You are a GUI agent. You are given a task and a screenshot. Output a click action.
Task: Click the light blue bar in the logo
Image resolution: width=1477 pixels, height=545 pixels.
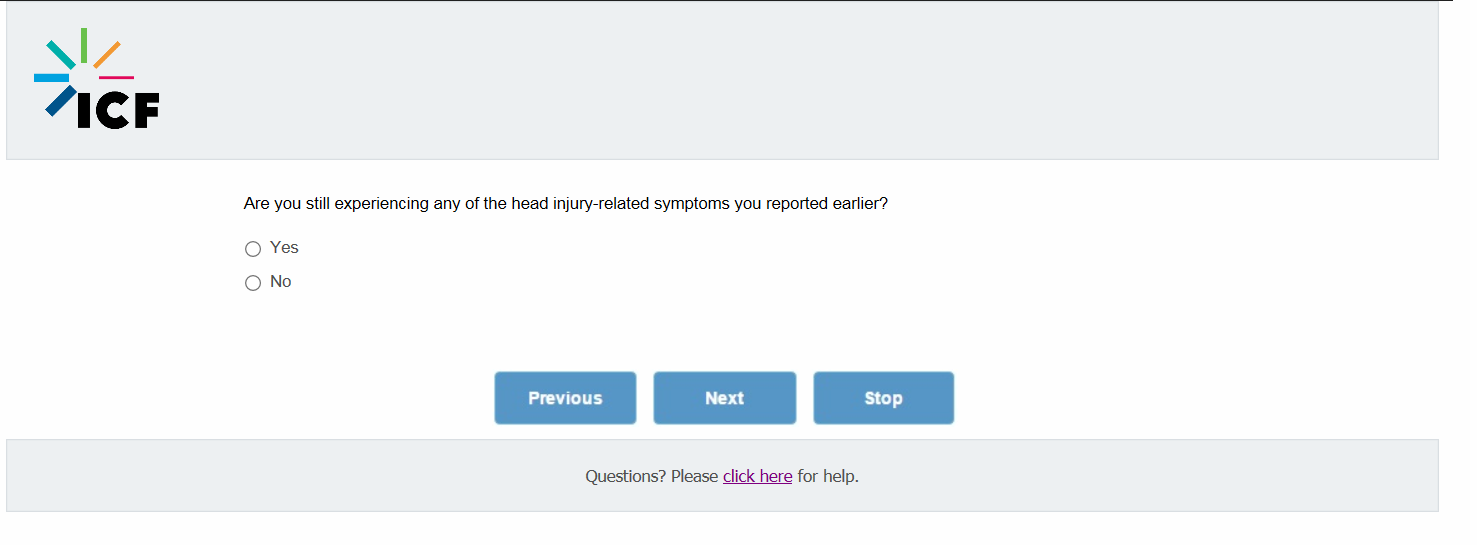tap(51, 77)
